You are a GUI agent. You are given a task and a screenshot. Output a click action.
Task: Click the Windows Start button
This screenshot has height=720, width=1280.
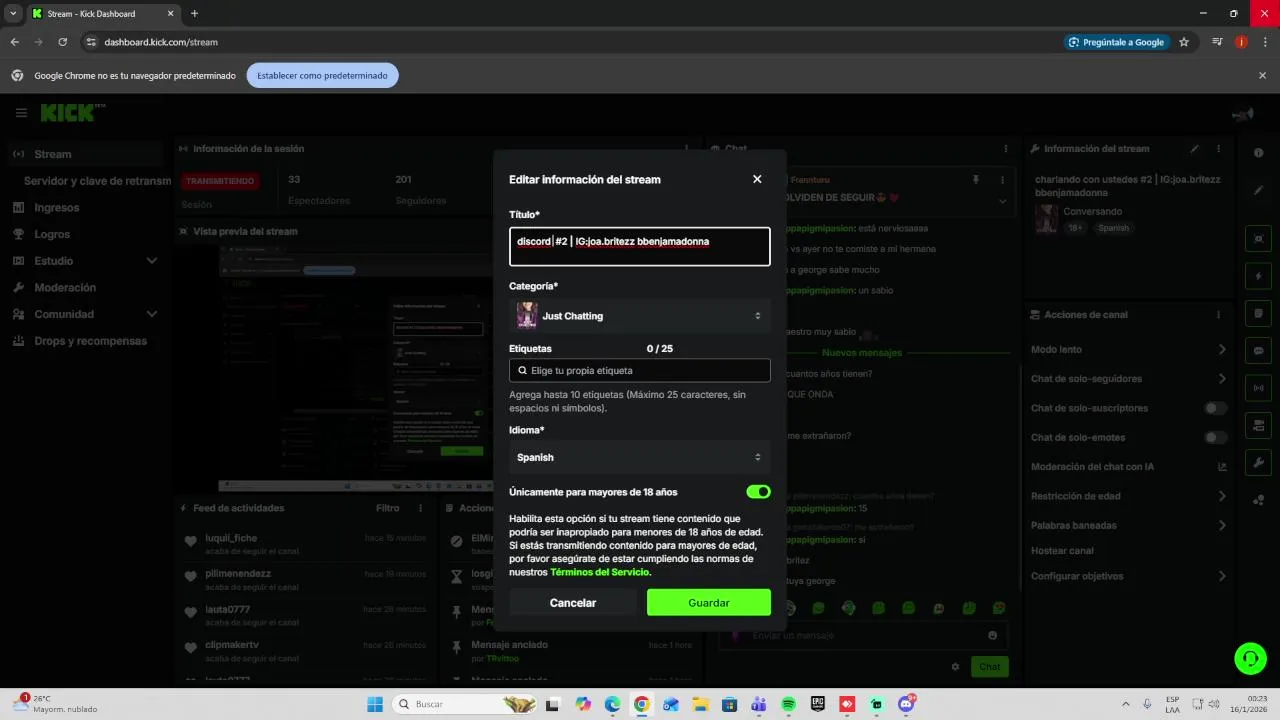(x=375, y=704)
